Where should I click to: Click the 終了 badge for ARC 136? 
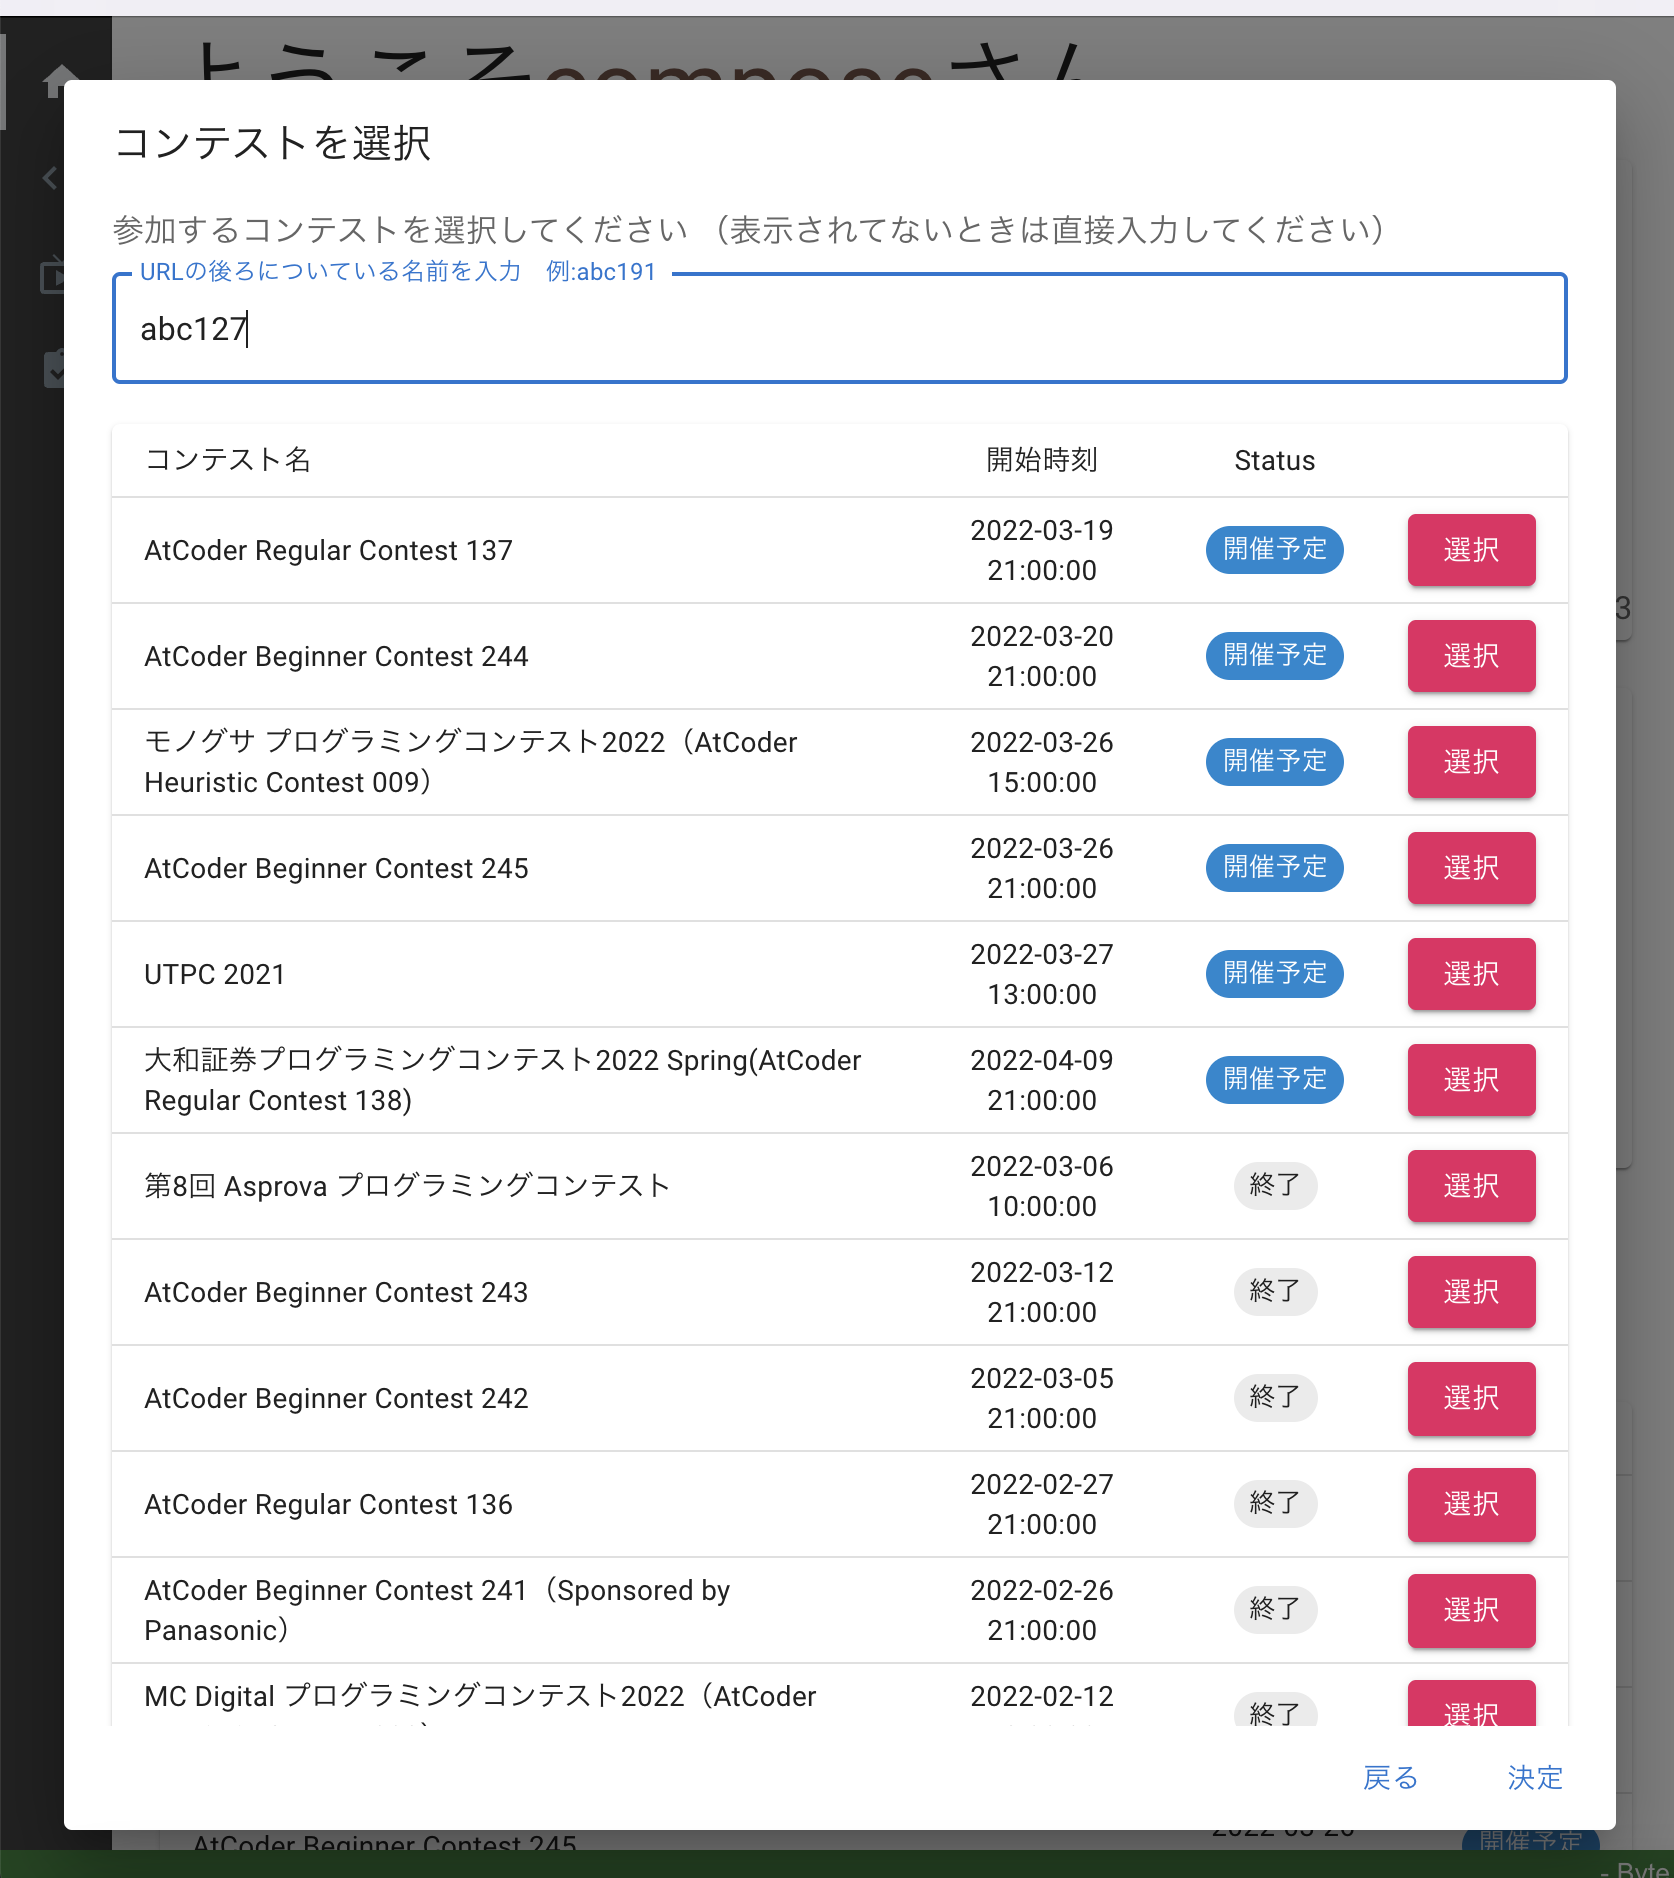tap(1275, 1503)
